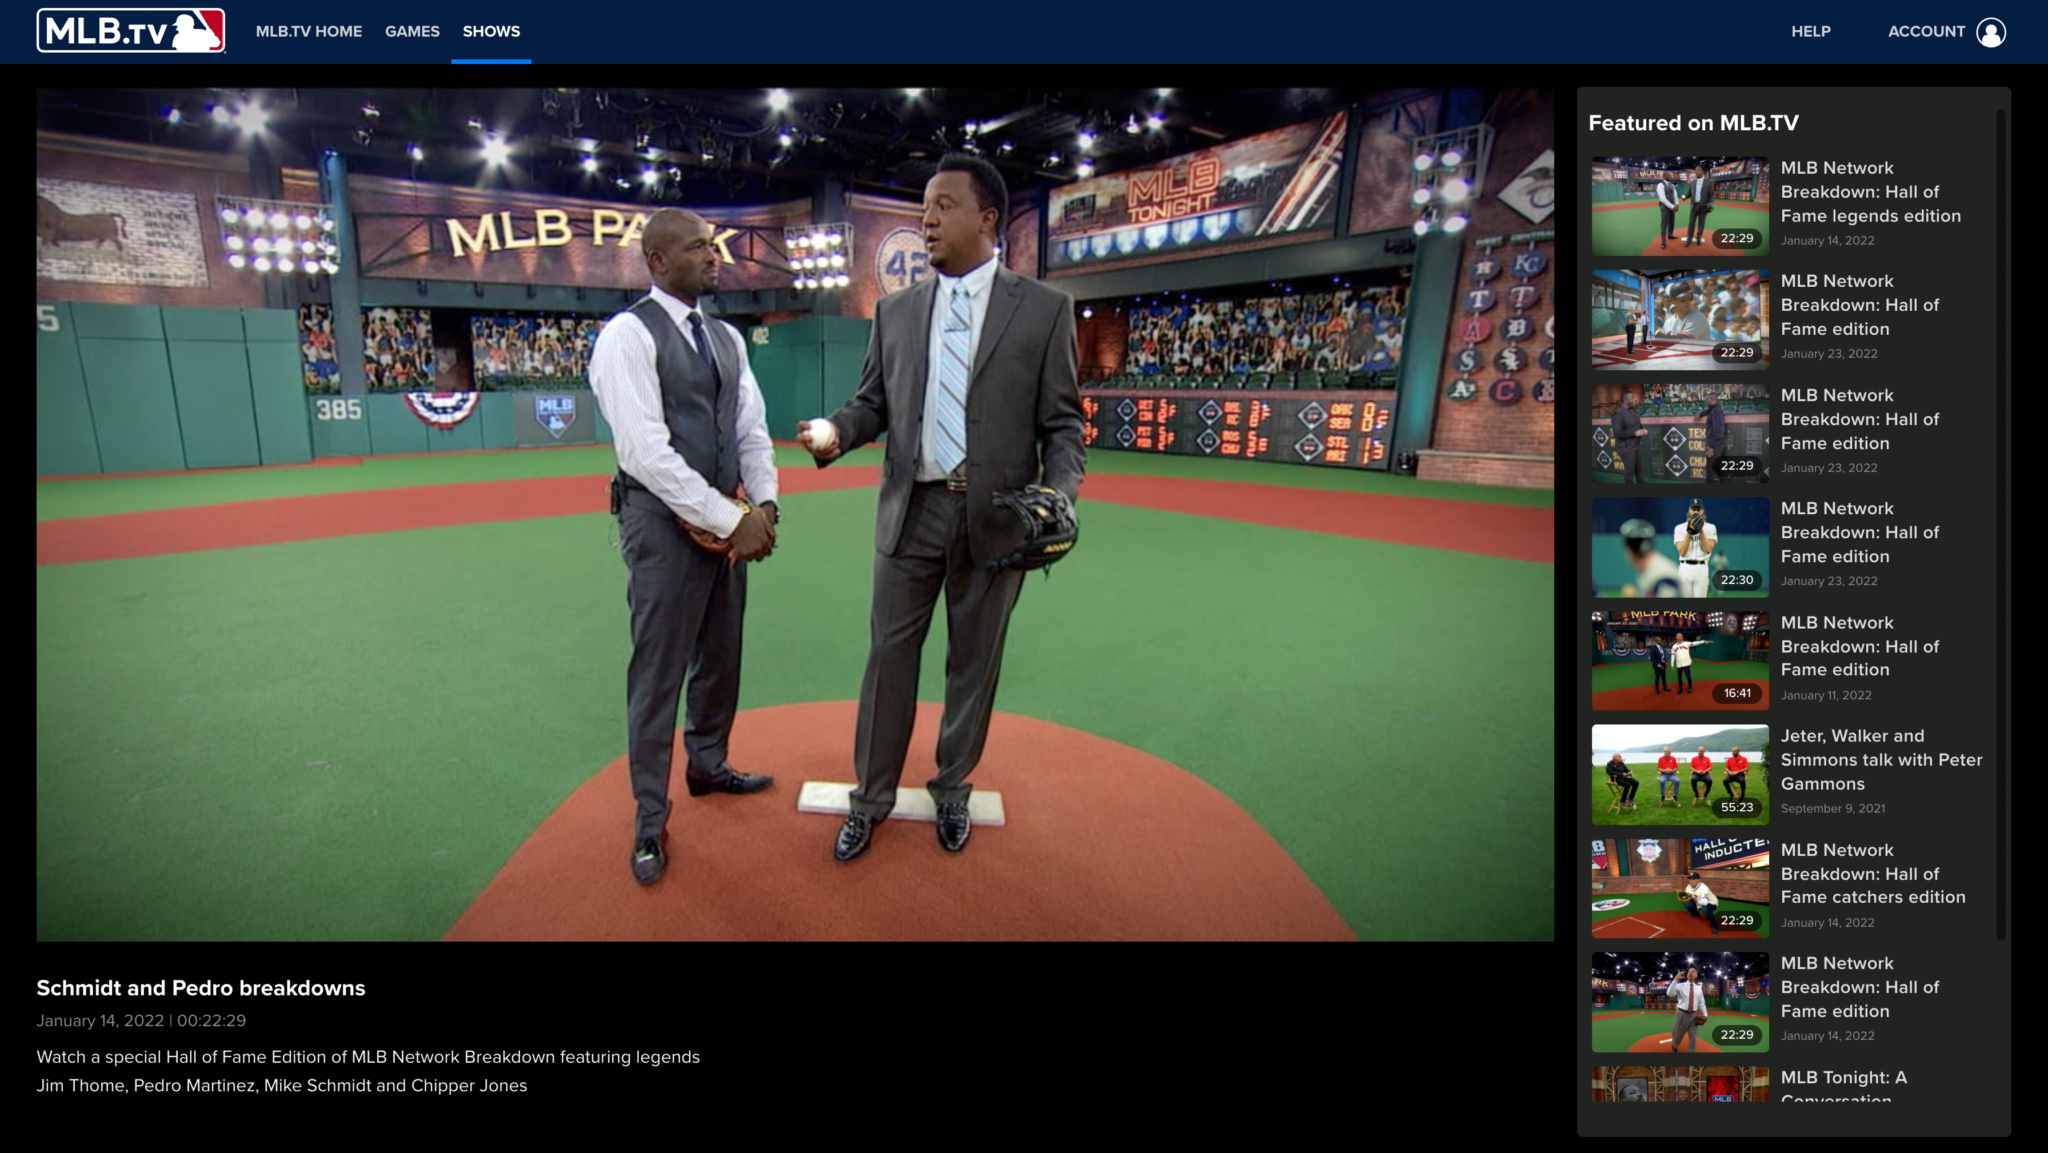The width and height of the screenshot is (2048, 1153).
Task: Click the 'Featured on MLB.TV' heading
Action: point(1693,123)
